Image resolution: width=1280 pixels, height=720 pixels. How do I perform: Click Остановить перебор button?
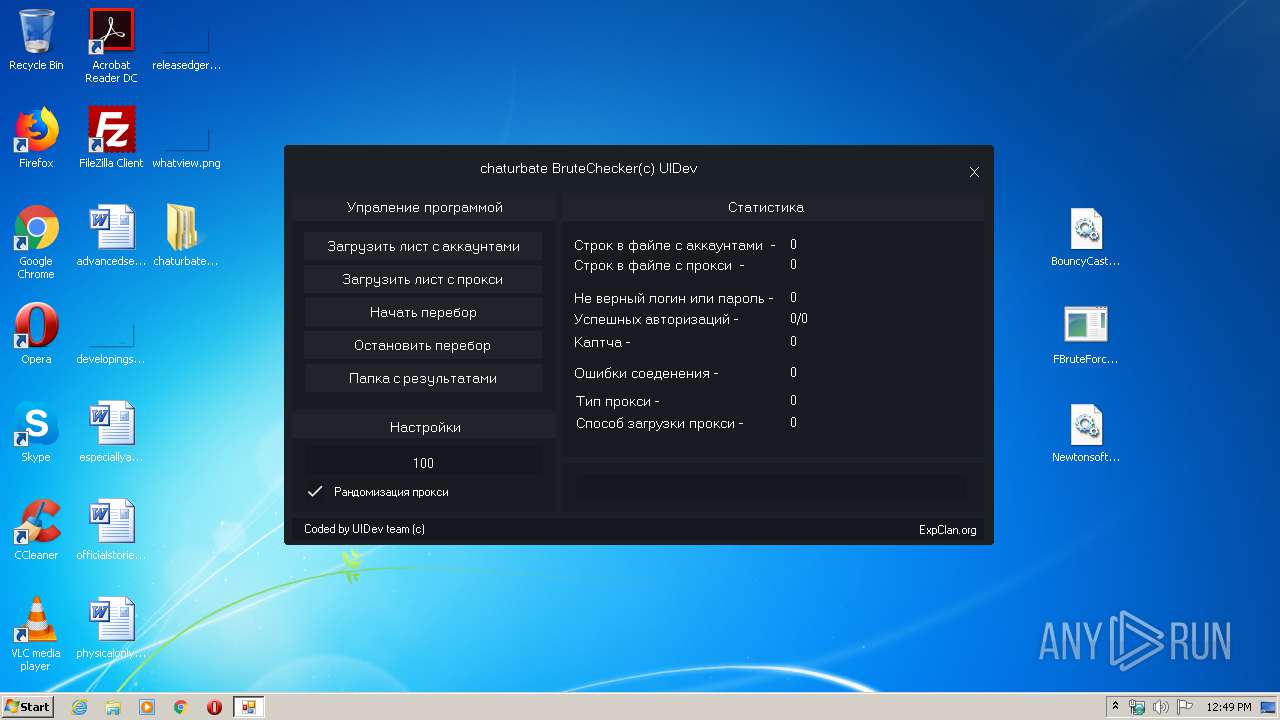(423, 345)
